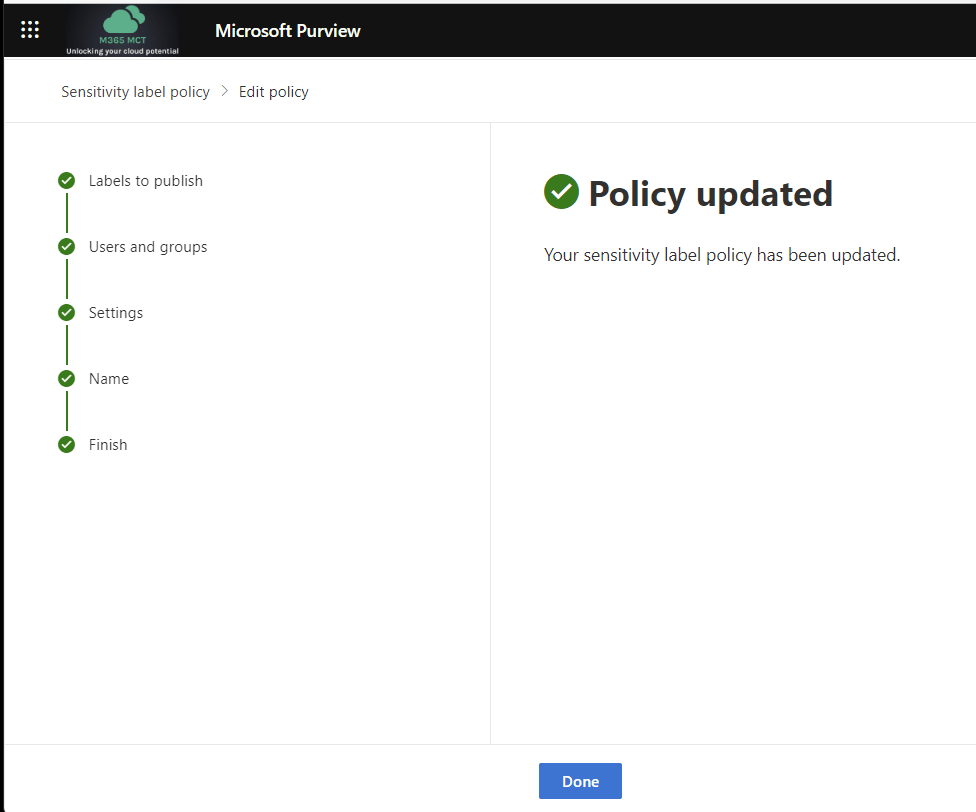Click the Users and groups checkmark icon
Viewport: 976px width, 812px height.
click(67, 247)
